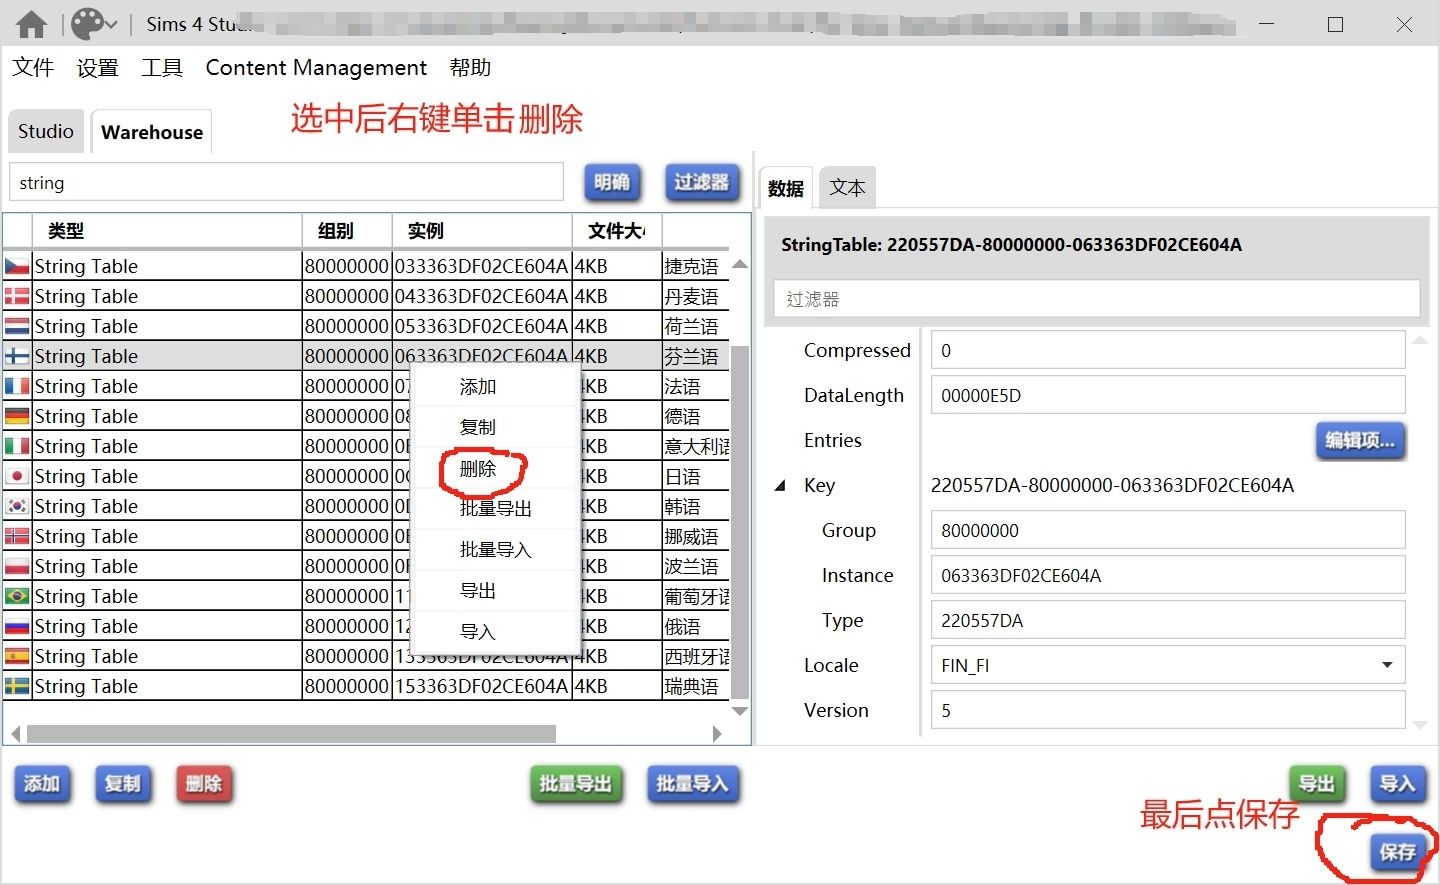Click the 编辑项... button for Entries
The image size is (1440, 885).
[1360, 440]
